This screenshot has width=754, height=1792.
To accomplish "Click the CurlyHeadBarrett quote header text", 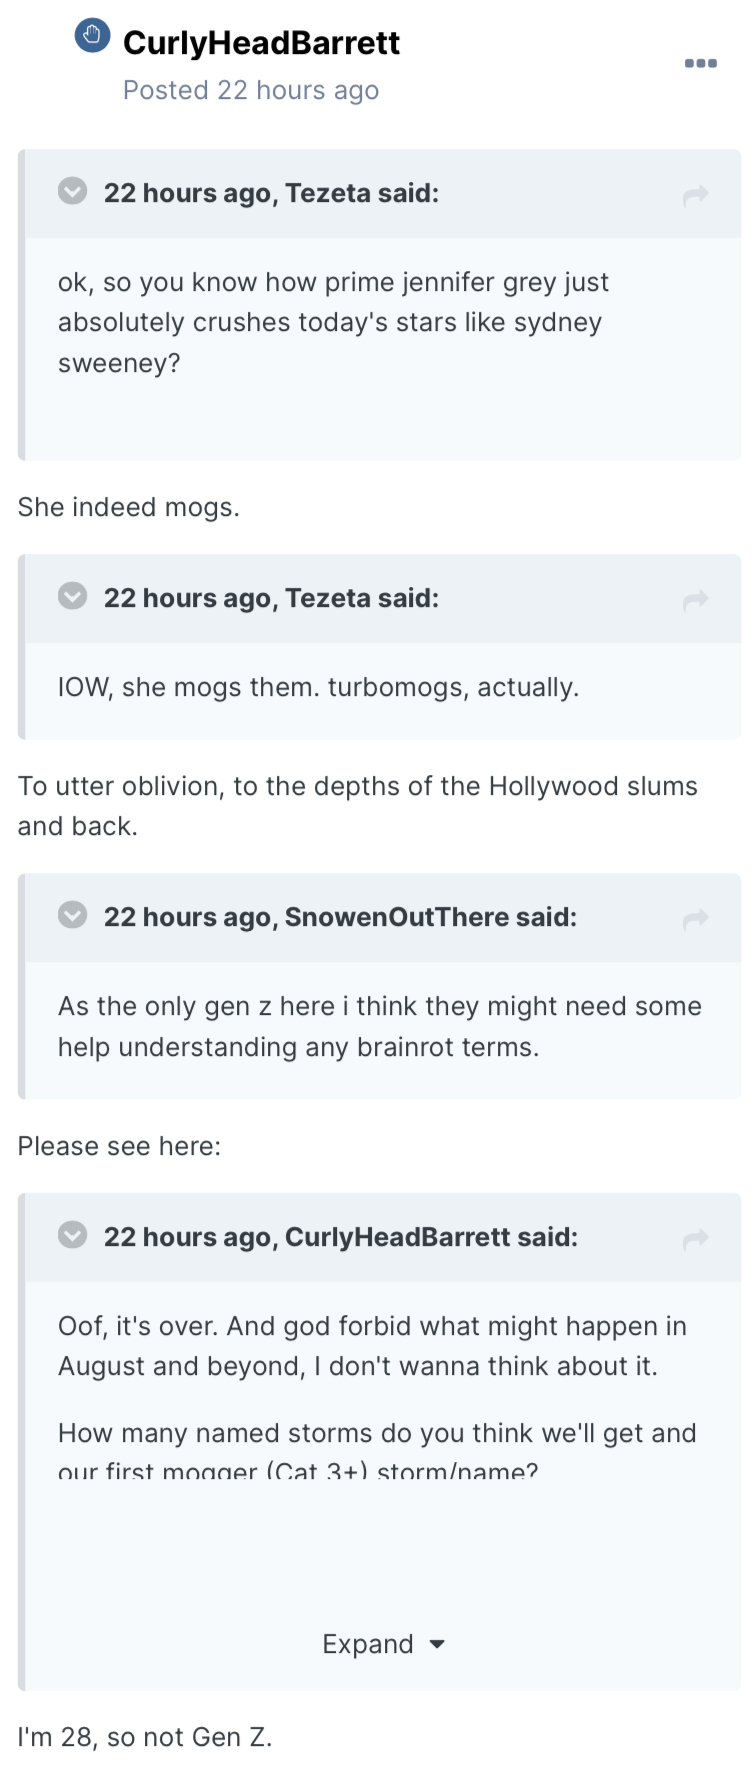I will (340, 1237).
